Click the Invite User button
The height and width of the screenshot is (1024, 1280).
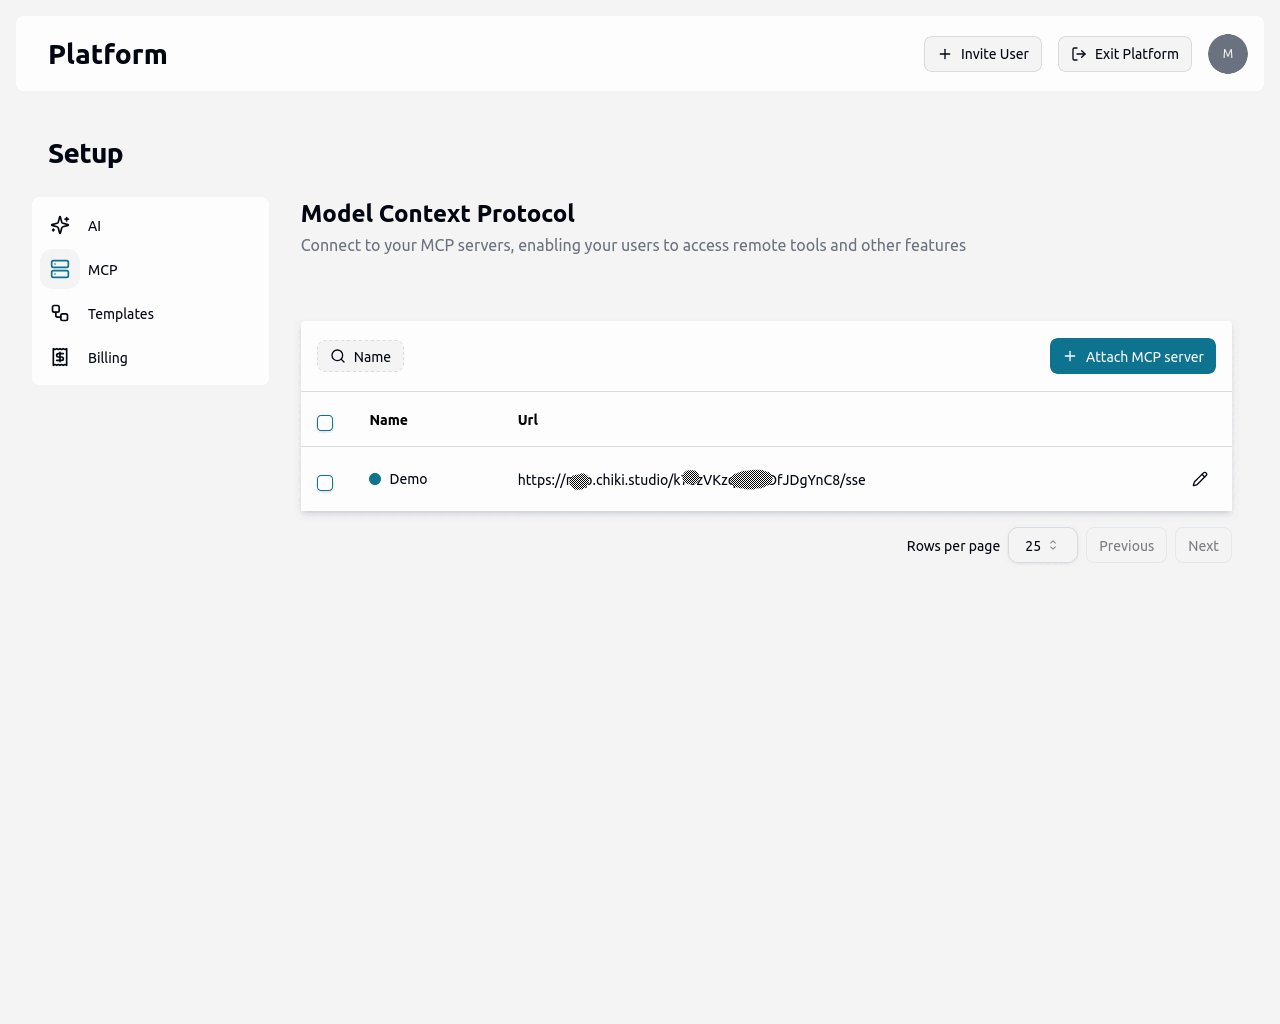click(983, 54)
